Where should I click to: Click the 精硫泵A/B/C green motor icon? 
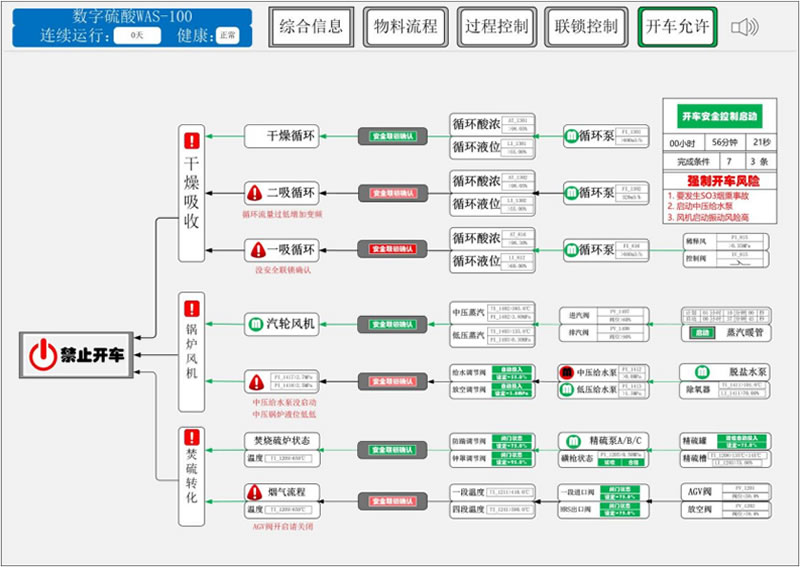pyautogui.click(x=571, y=440)
